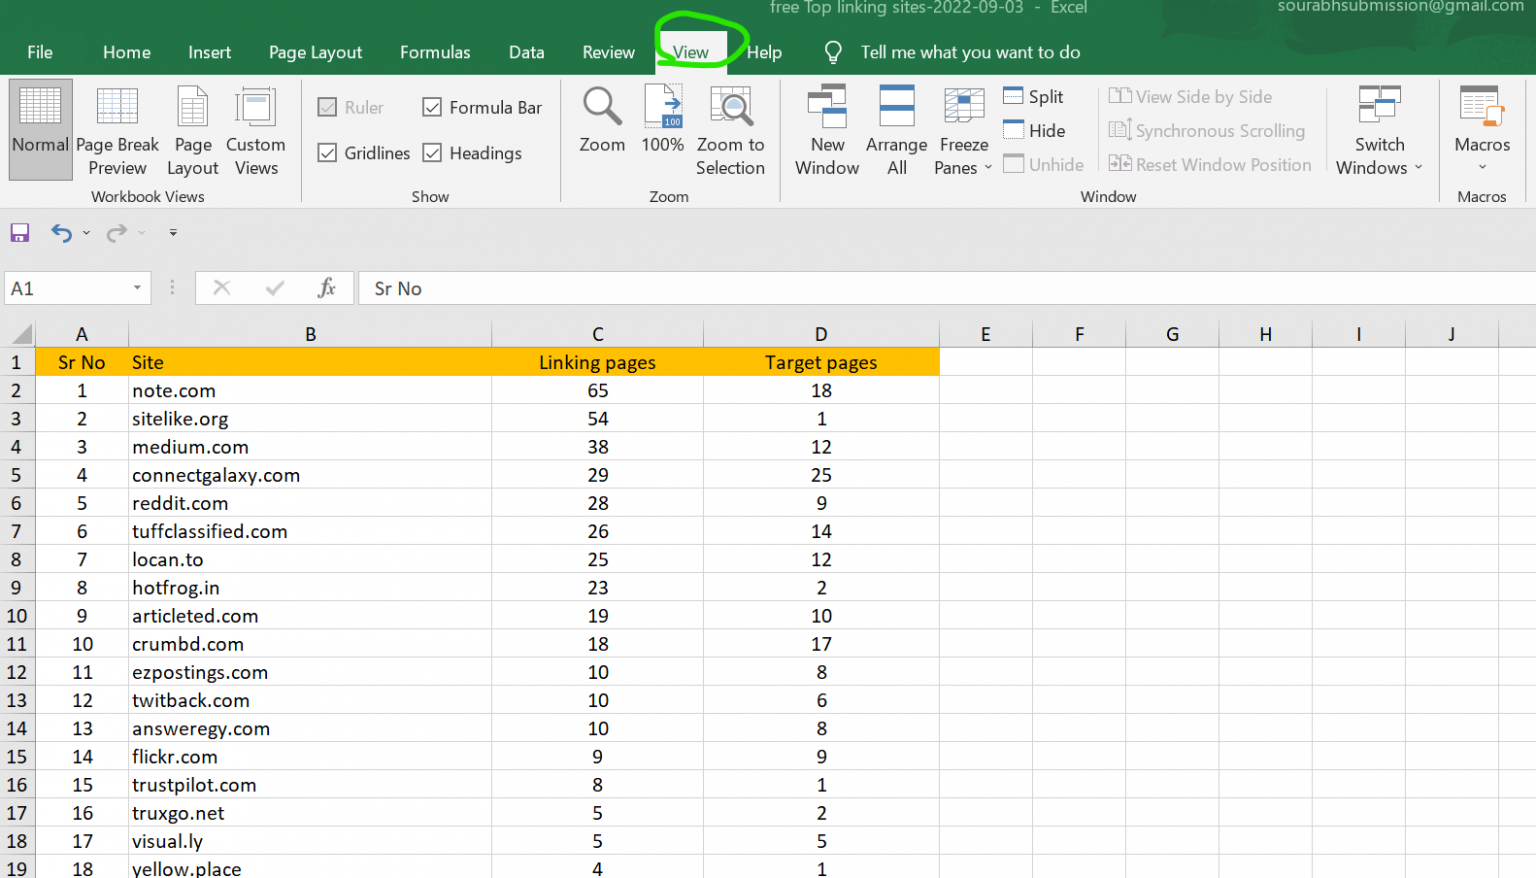Open the Zoom dialog
The width and height of the screenshot is (1536, 878).
click(602, 120)
